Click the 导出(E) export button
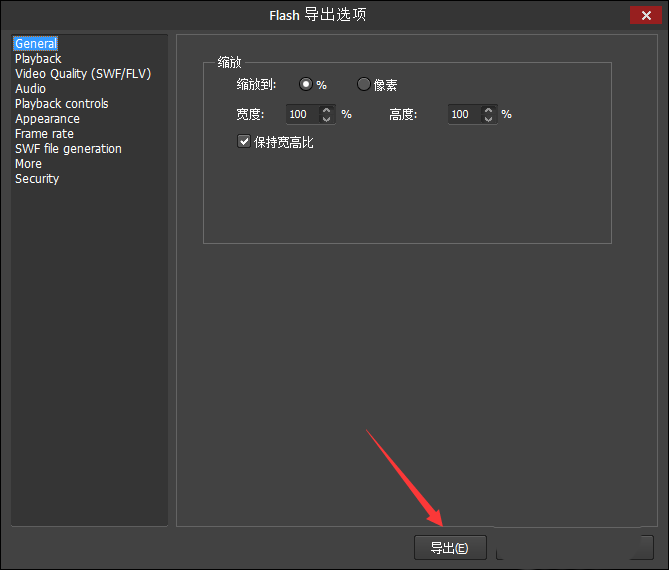669x570 pixels. pos(450,547)
